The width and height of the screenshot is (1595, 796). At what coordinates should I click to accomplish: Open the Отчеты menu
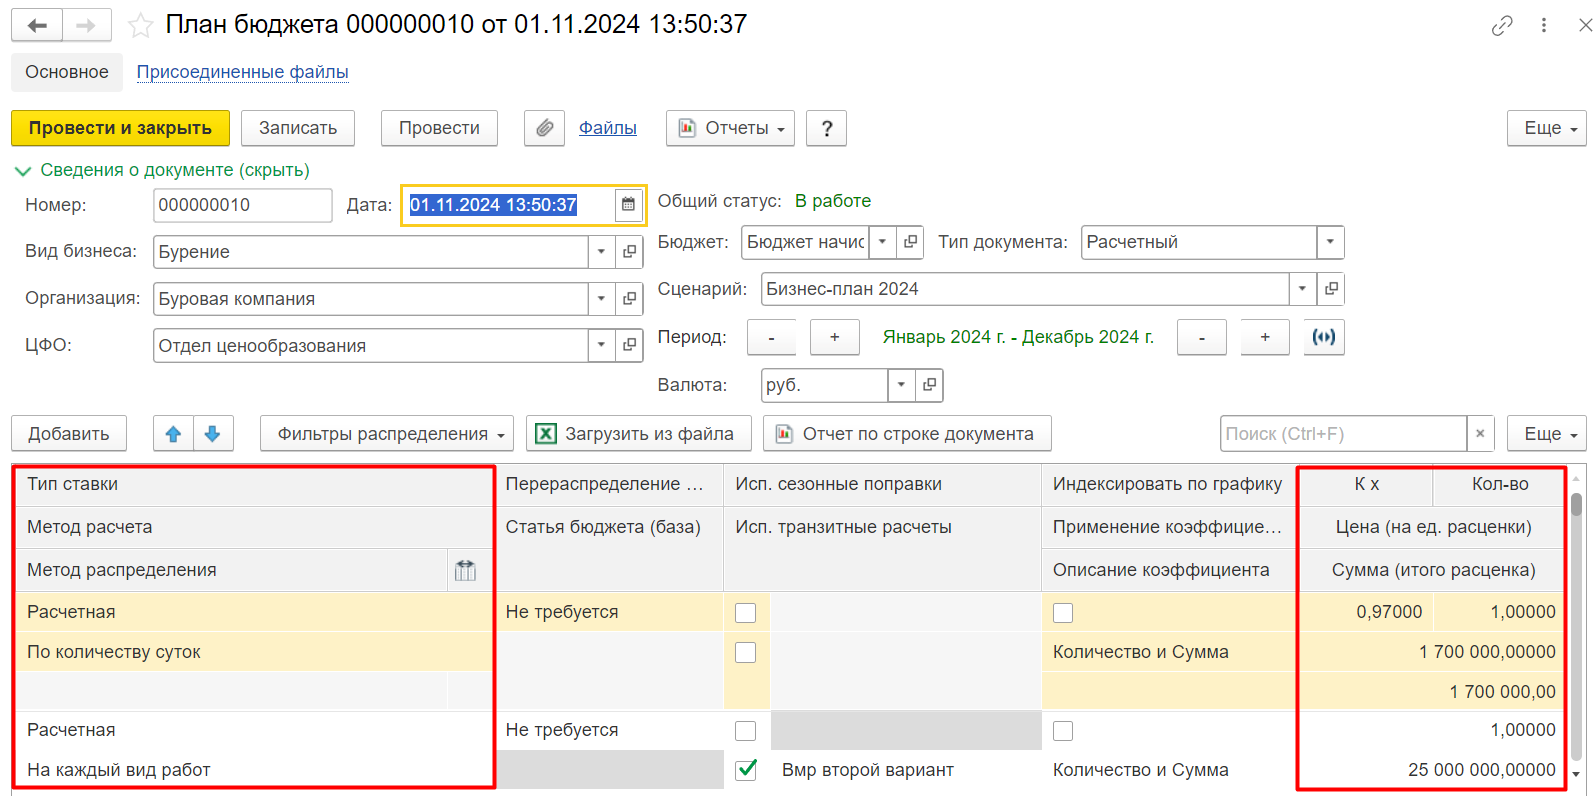[731, 128]
